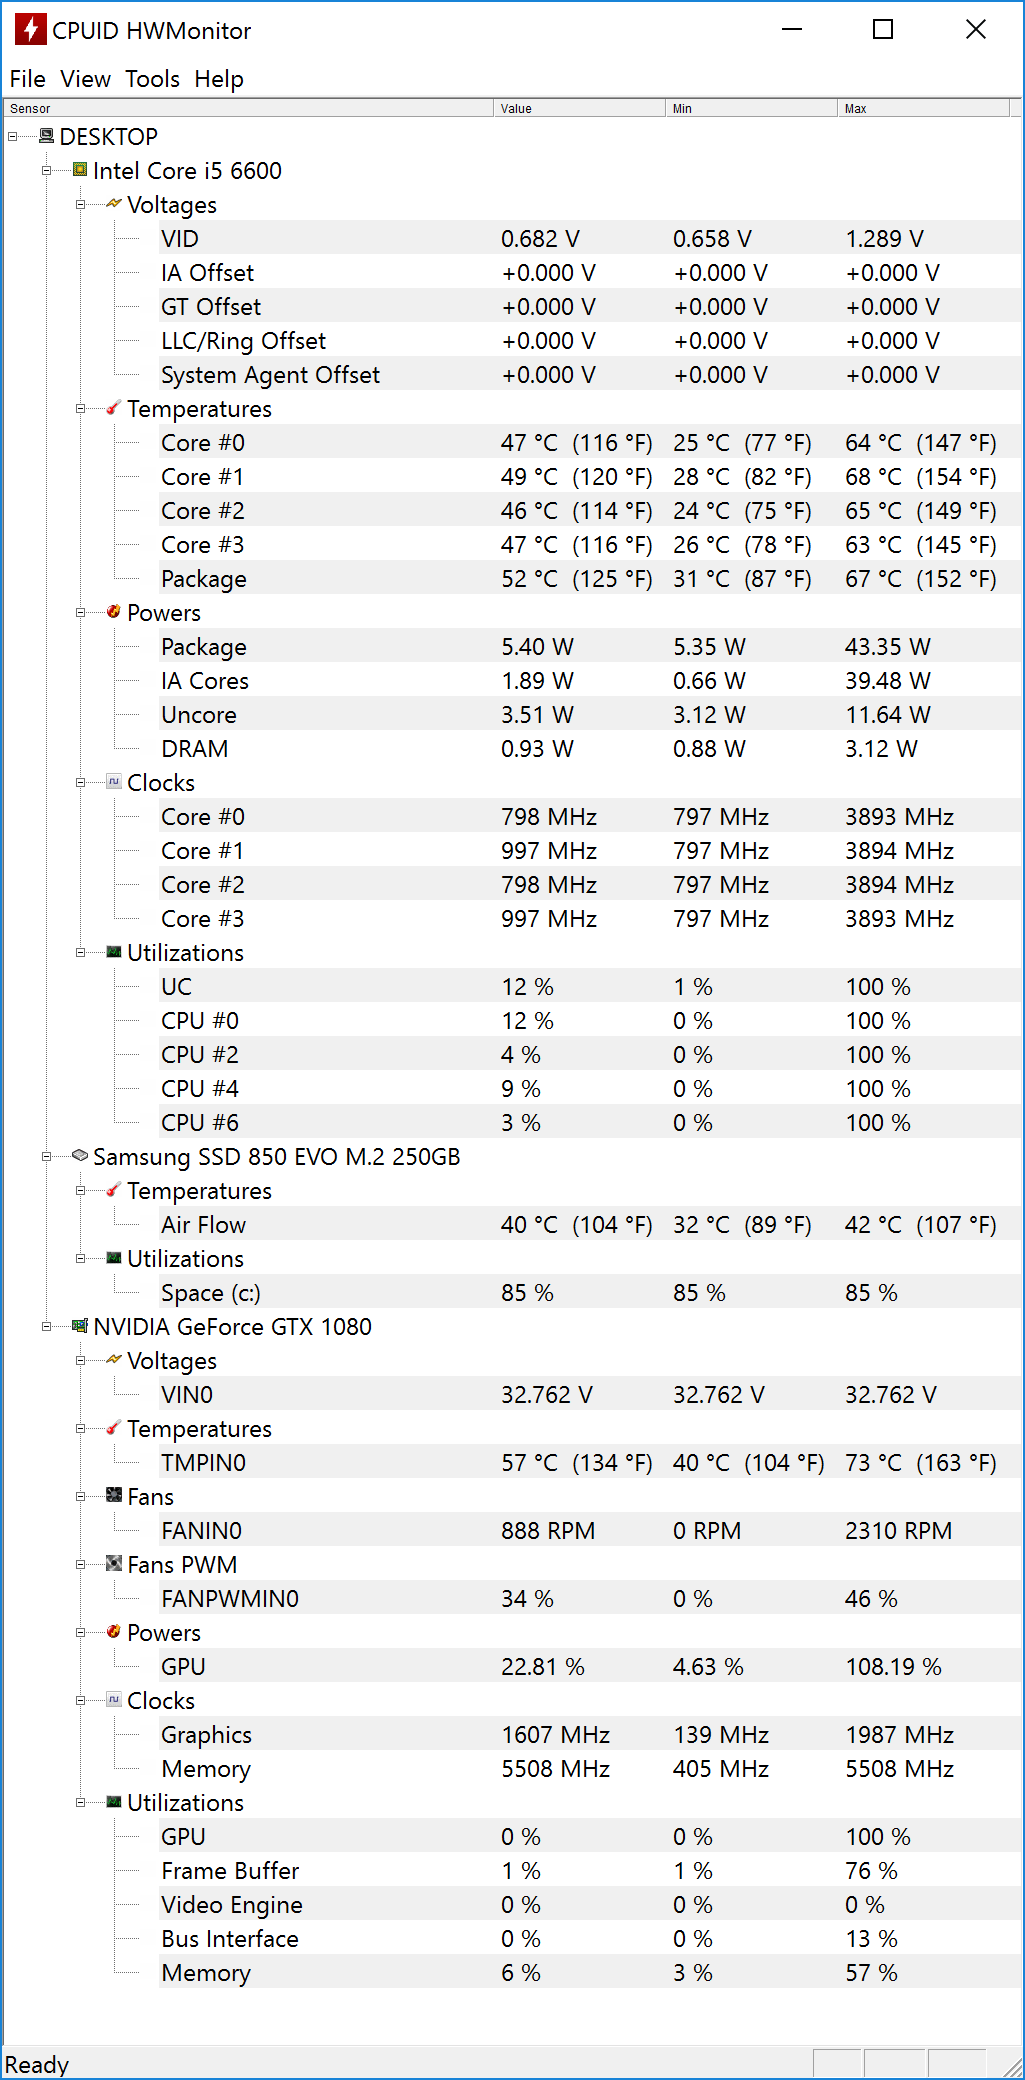Collapse the Samsung SSD 850 EVO node
Viewport: 1025px width, 2080px height.
click(46, 1157)
